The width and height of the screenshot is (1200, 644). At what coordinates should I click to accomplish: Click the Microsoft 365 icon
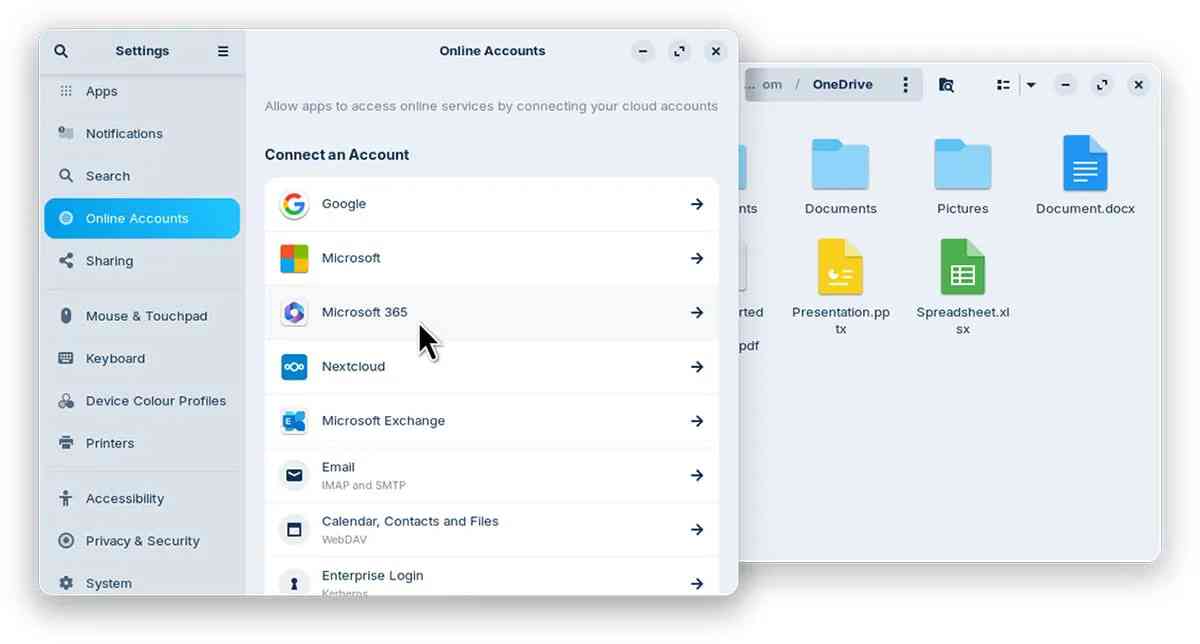pyautogui.click(x=293, y=312)
